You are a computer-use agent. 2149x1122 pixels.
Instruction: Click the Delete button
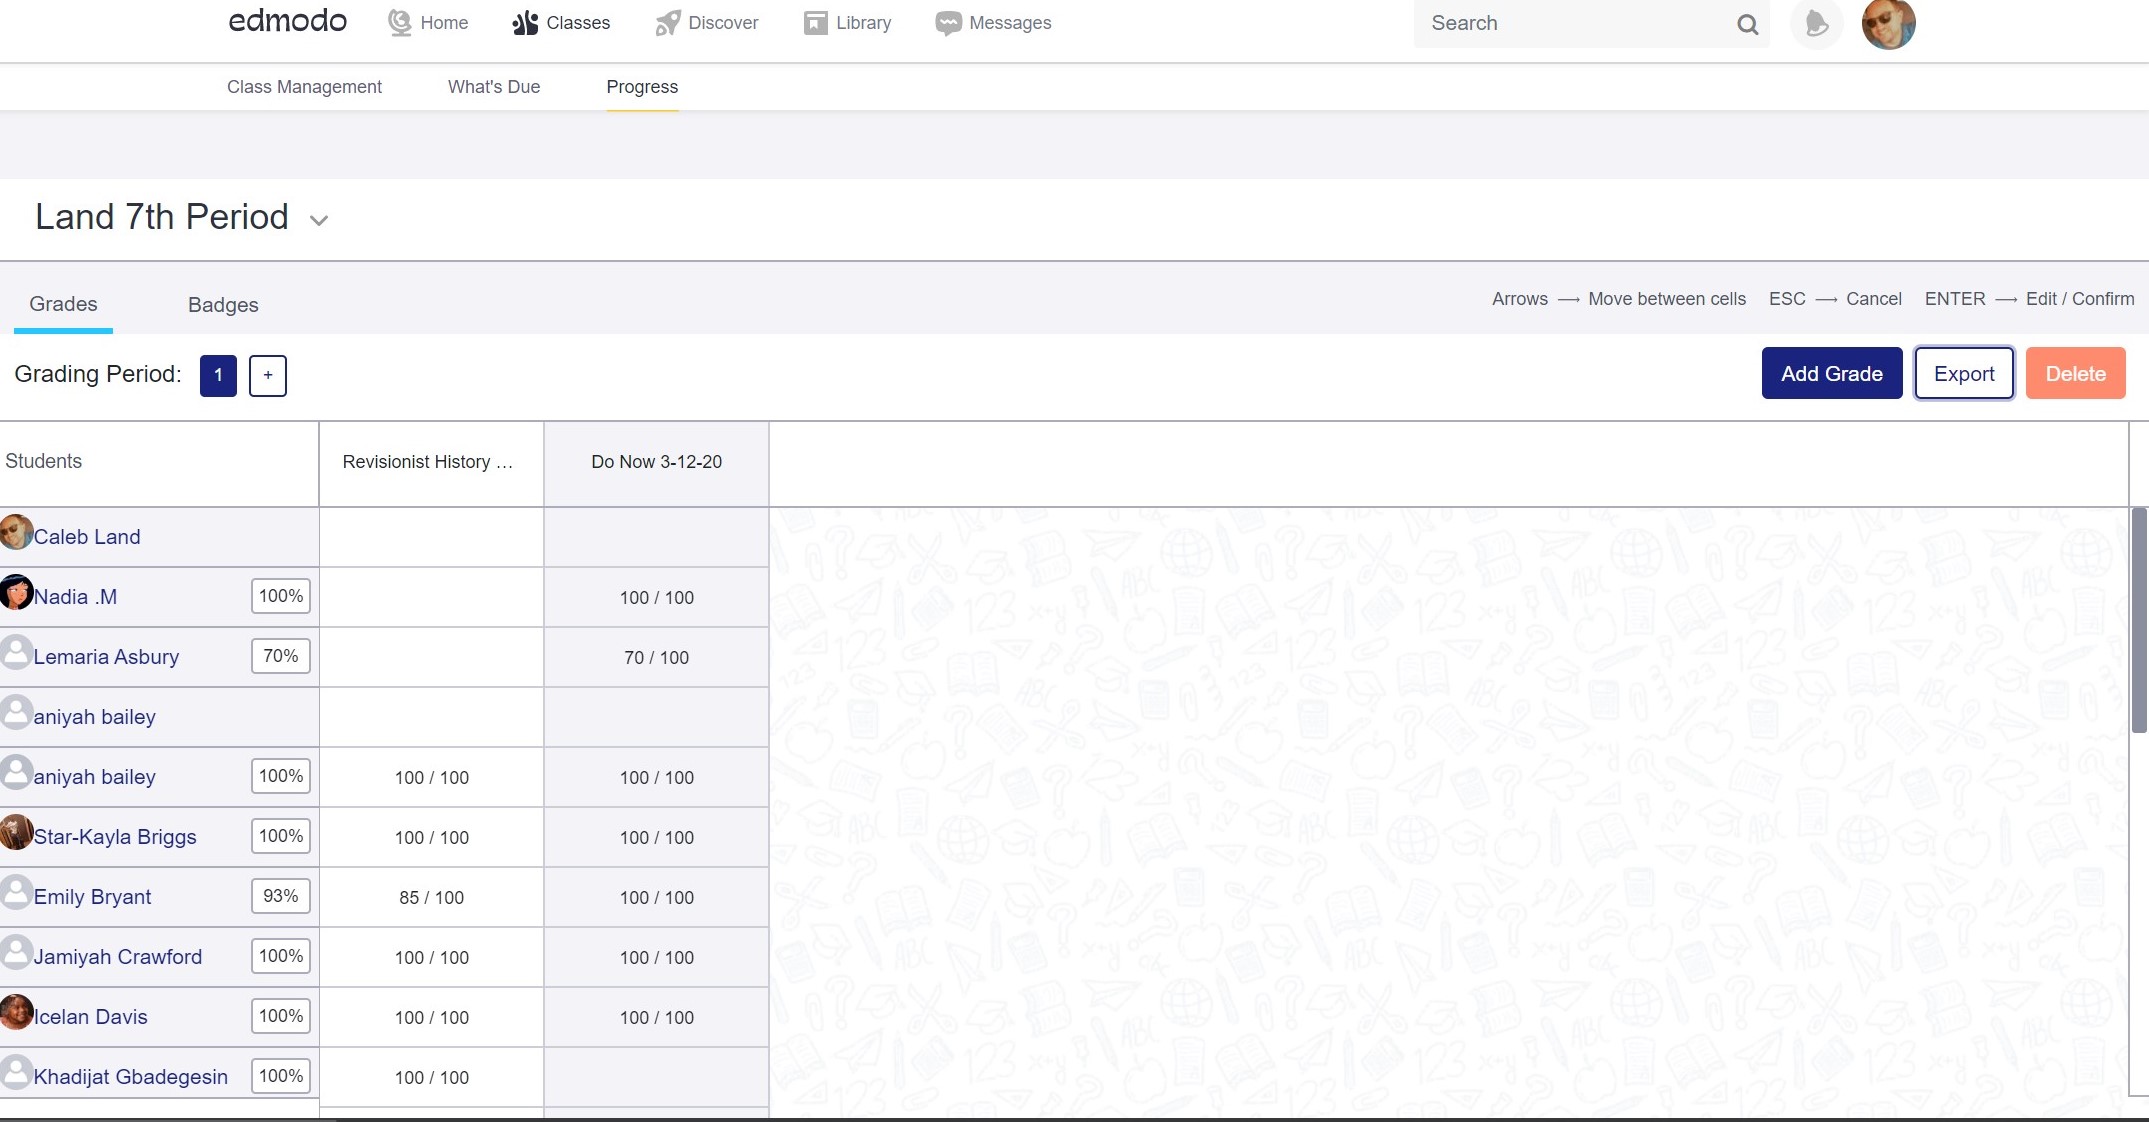pyautogui.click(x=2075, y=373)
